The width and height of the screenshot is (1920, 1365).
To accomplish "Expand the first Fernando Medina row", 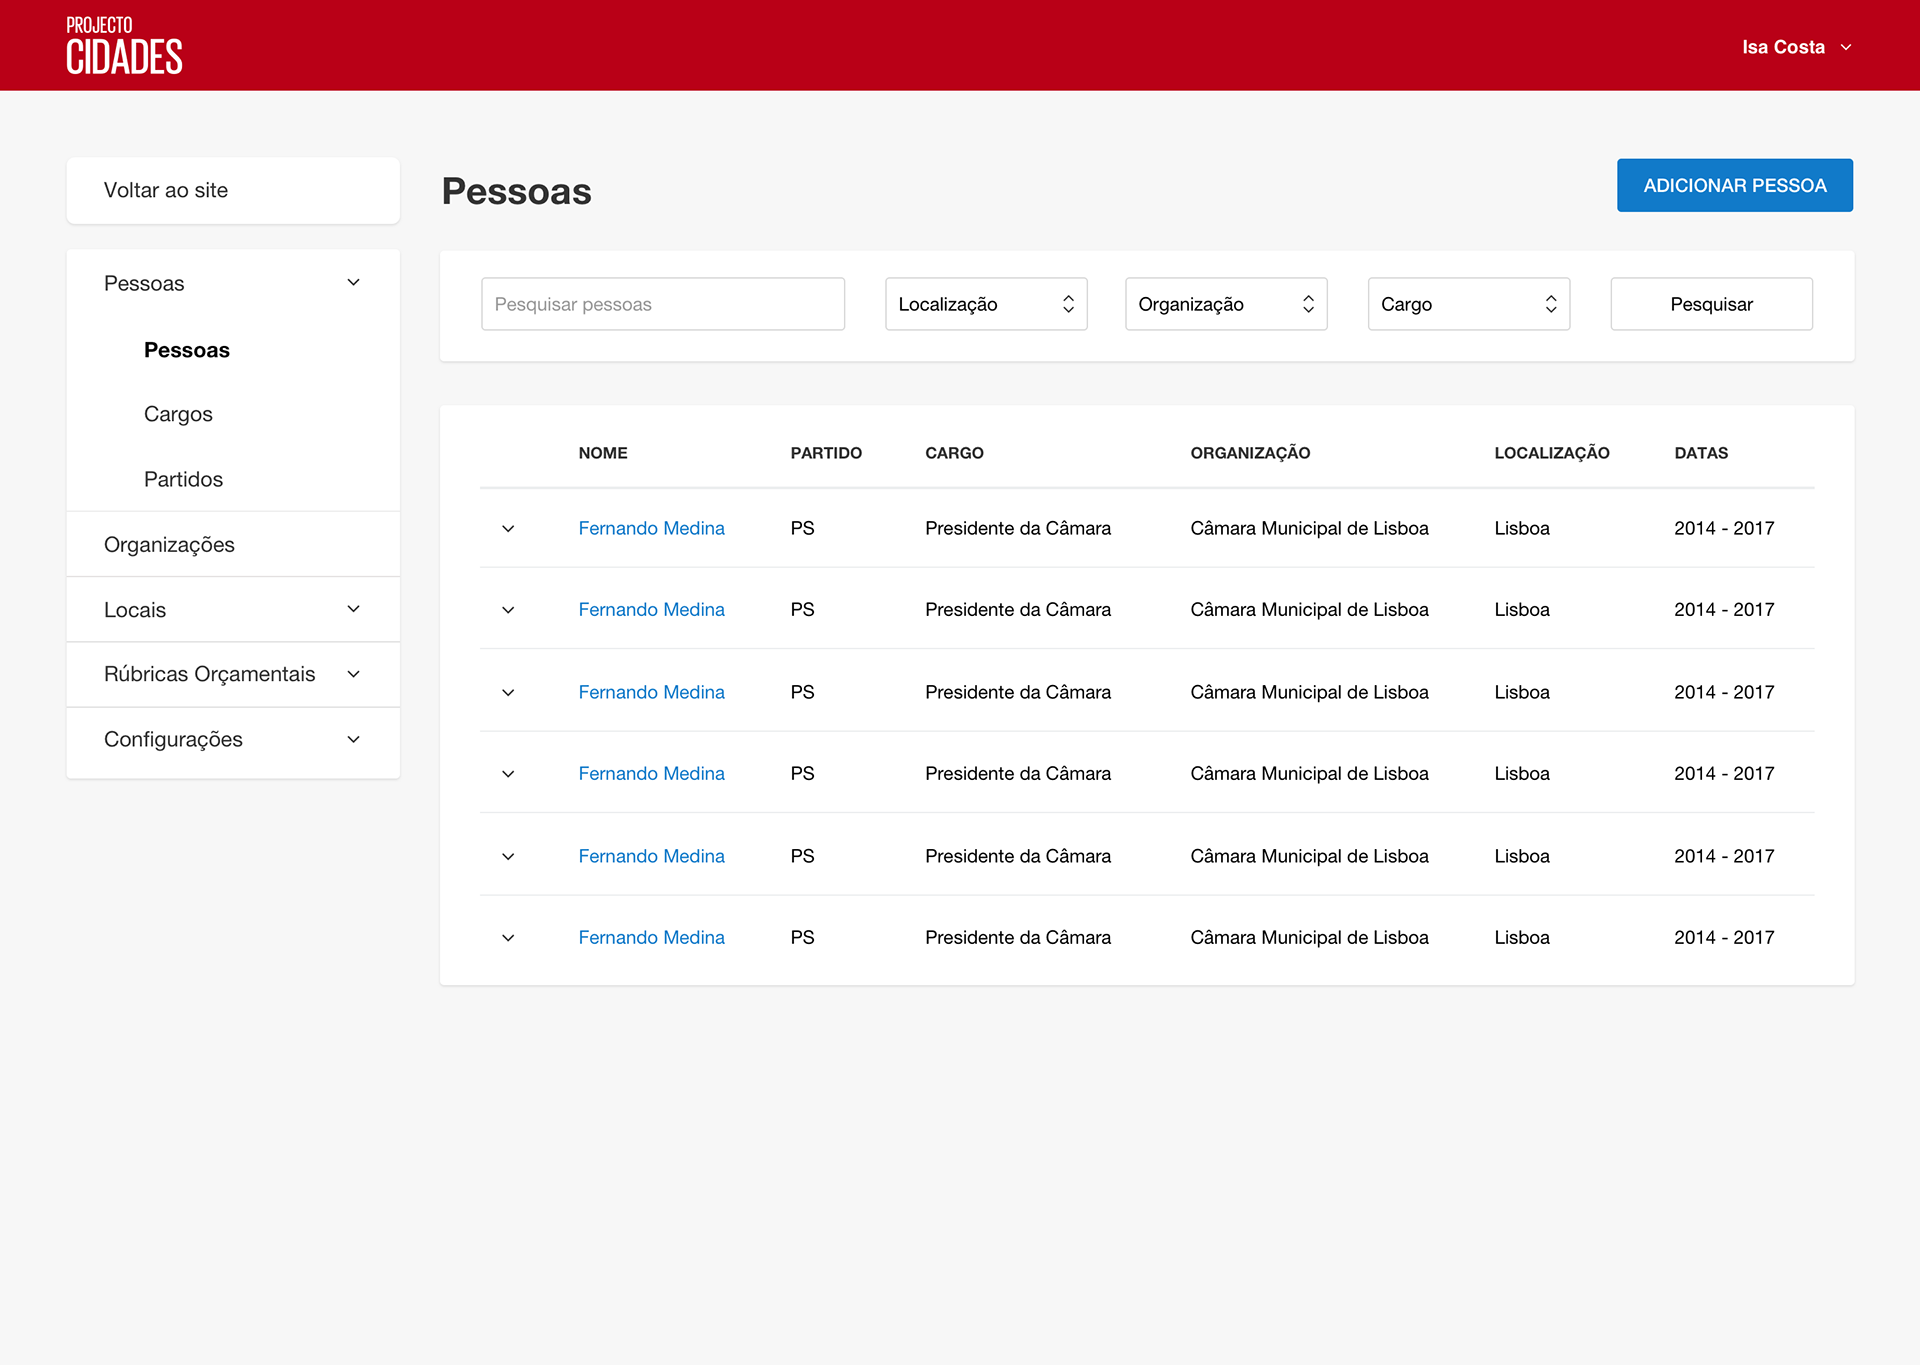I will [x=508, y=528].
